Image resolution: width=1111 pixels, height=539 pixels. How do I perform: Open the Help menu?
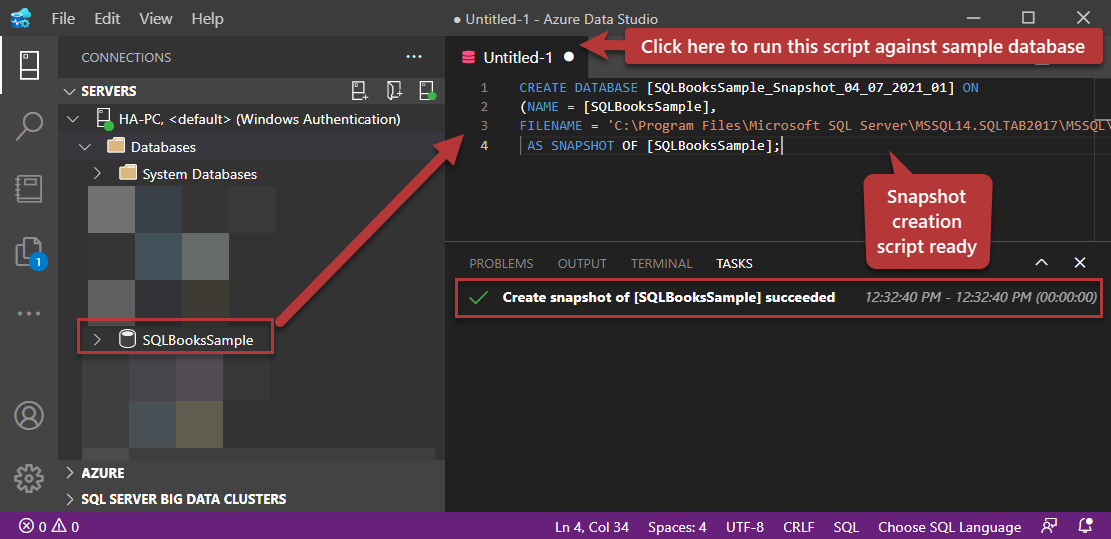[208, 18]
